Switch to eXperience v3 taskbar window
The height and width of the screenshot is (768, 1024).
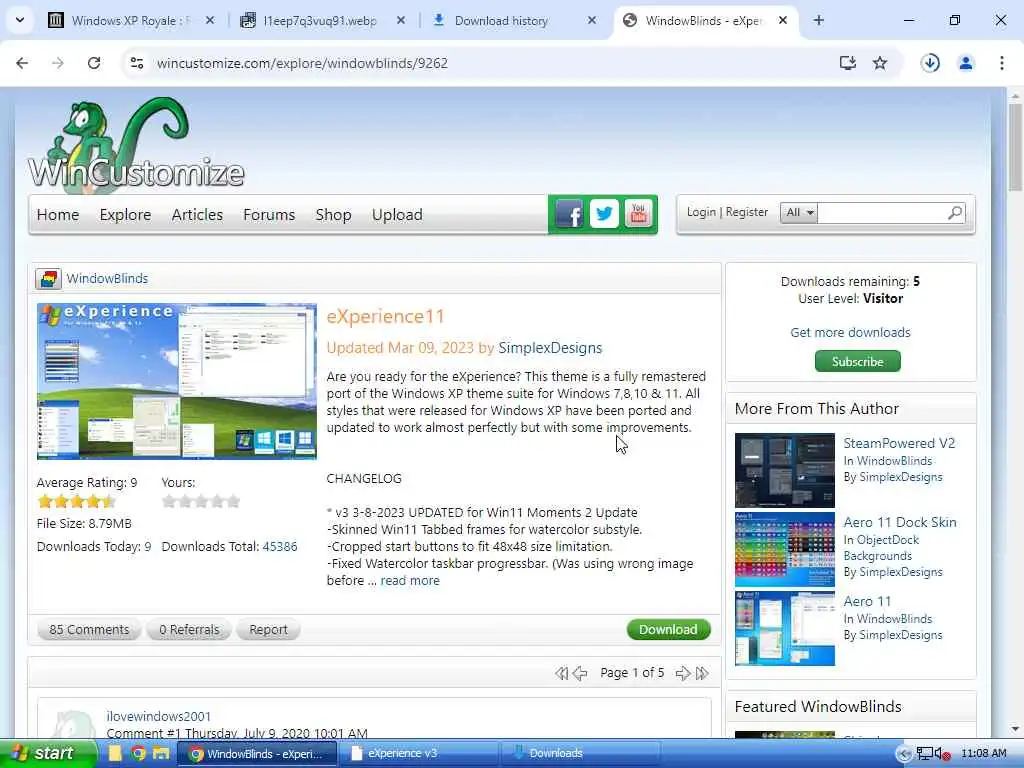(418, 754)
